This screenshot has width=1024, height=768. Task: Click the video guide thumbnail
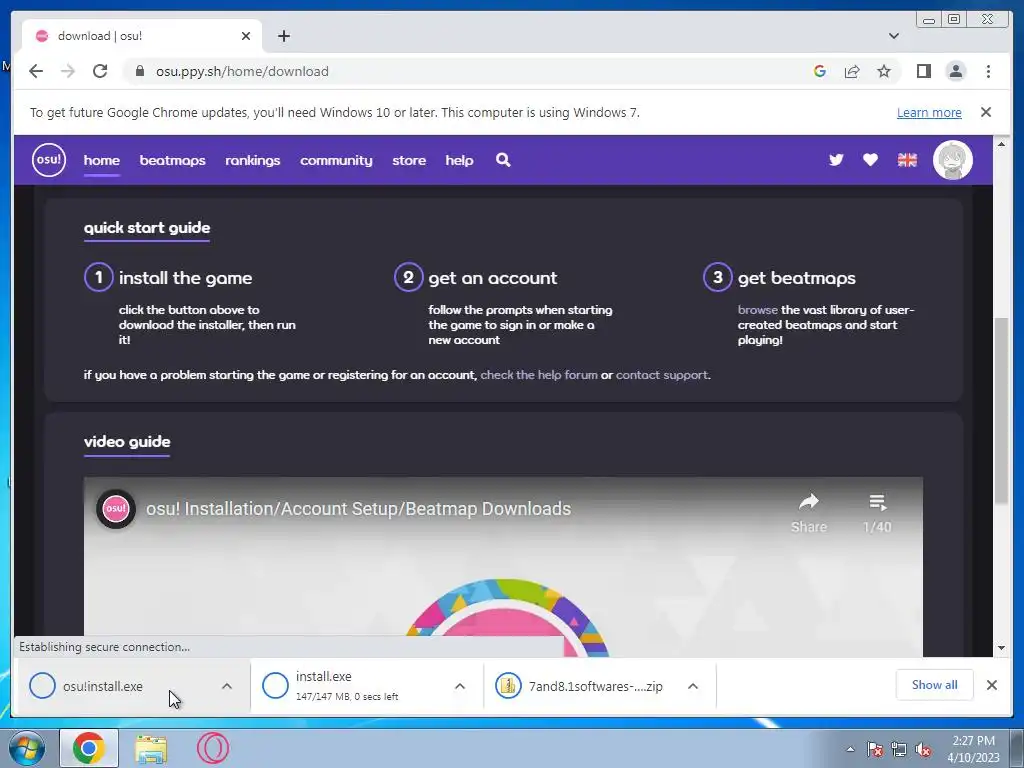point(503,567)
